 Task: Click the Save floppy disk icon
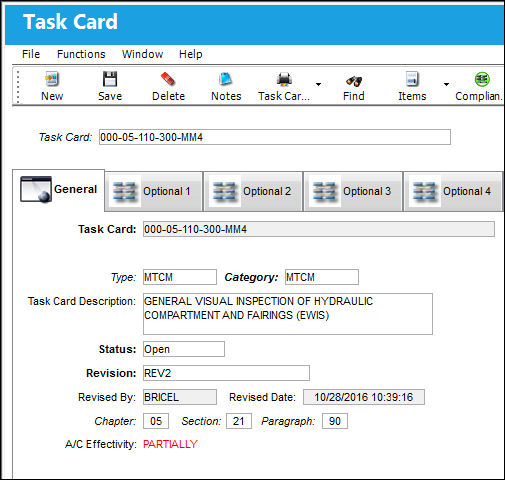tap(110, 79)
